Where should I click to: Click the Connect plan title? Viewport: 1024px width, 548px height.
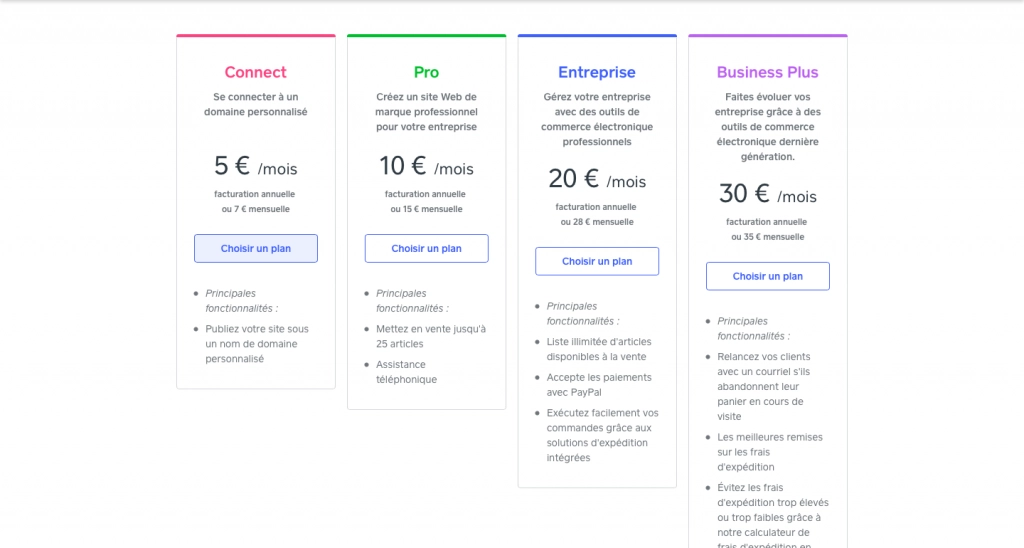[x=255, y=72]
